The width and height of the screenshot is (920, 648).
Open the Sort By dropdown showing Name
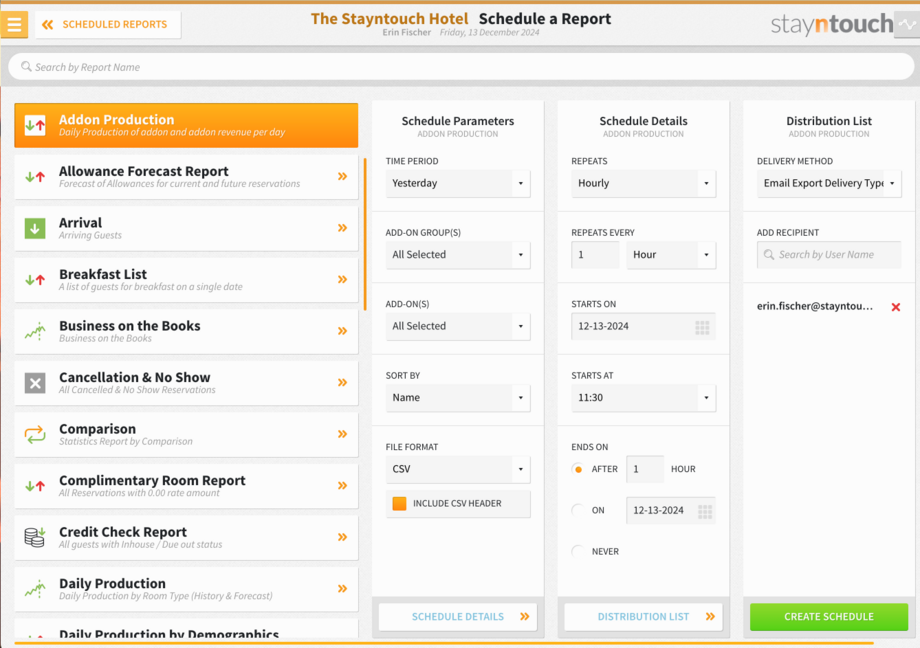(x=458, y=398)
